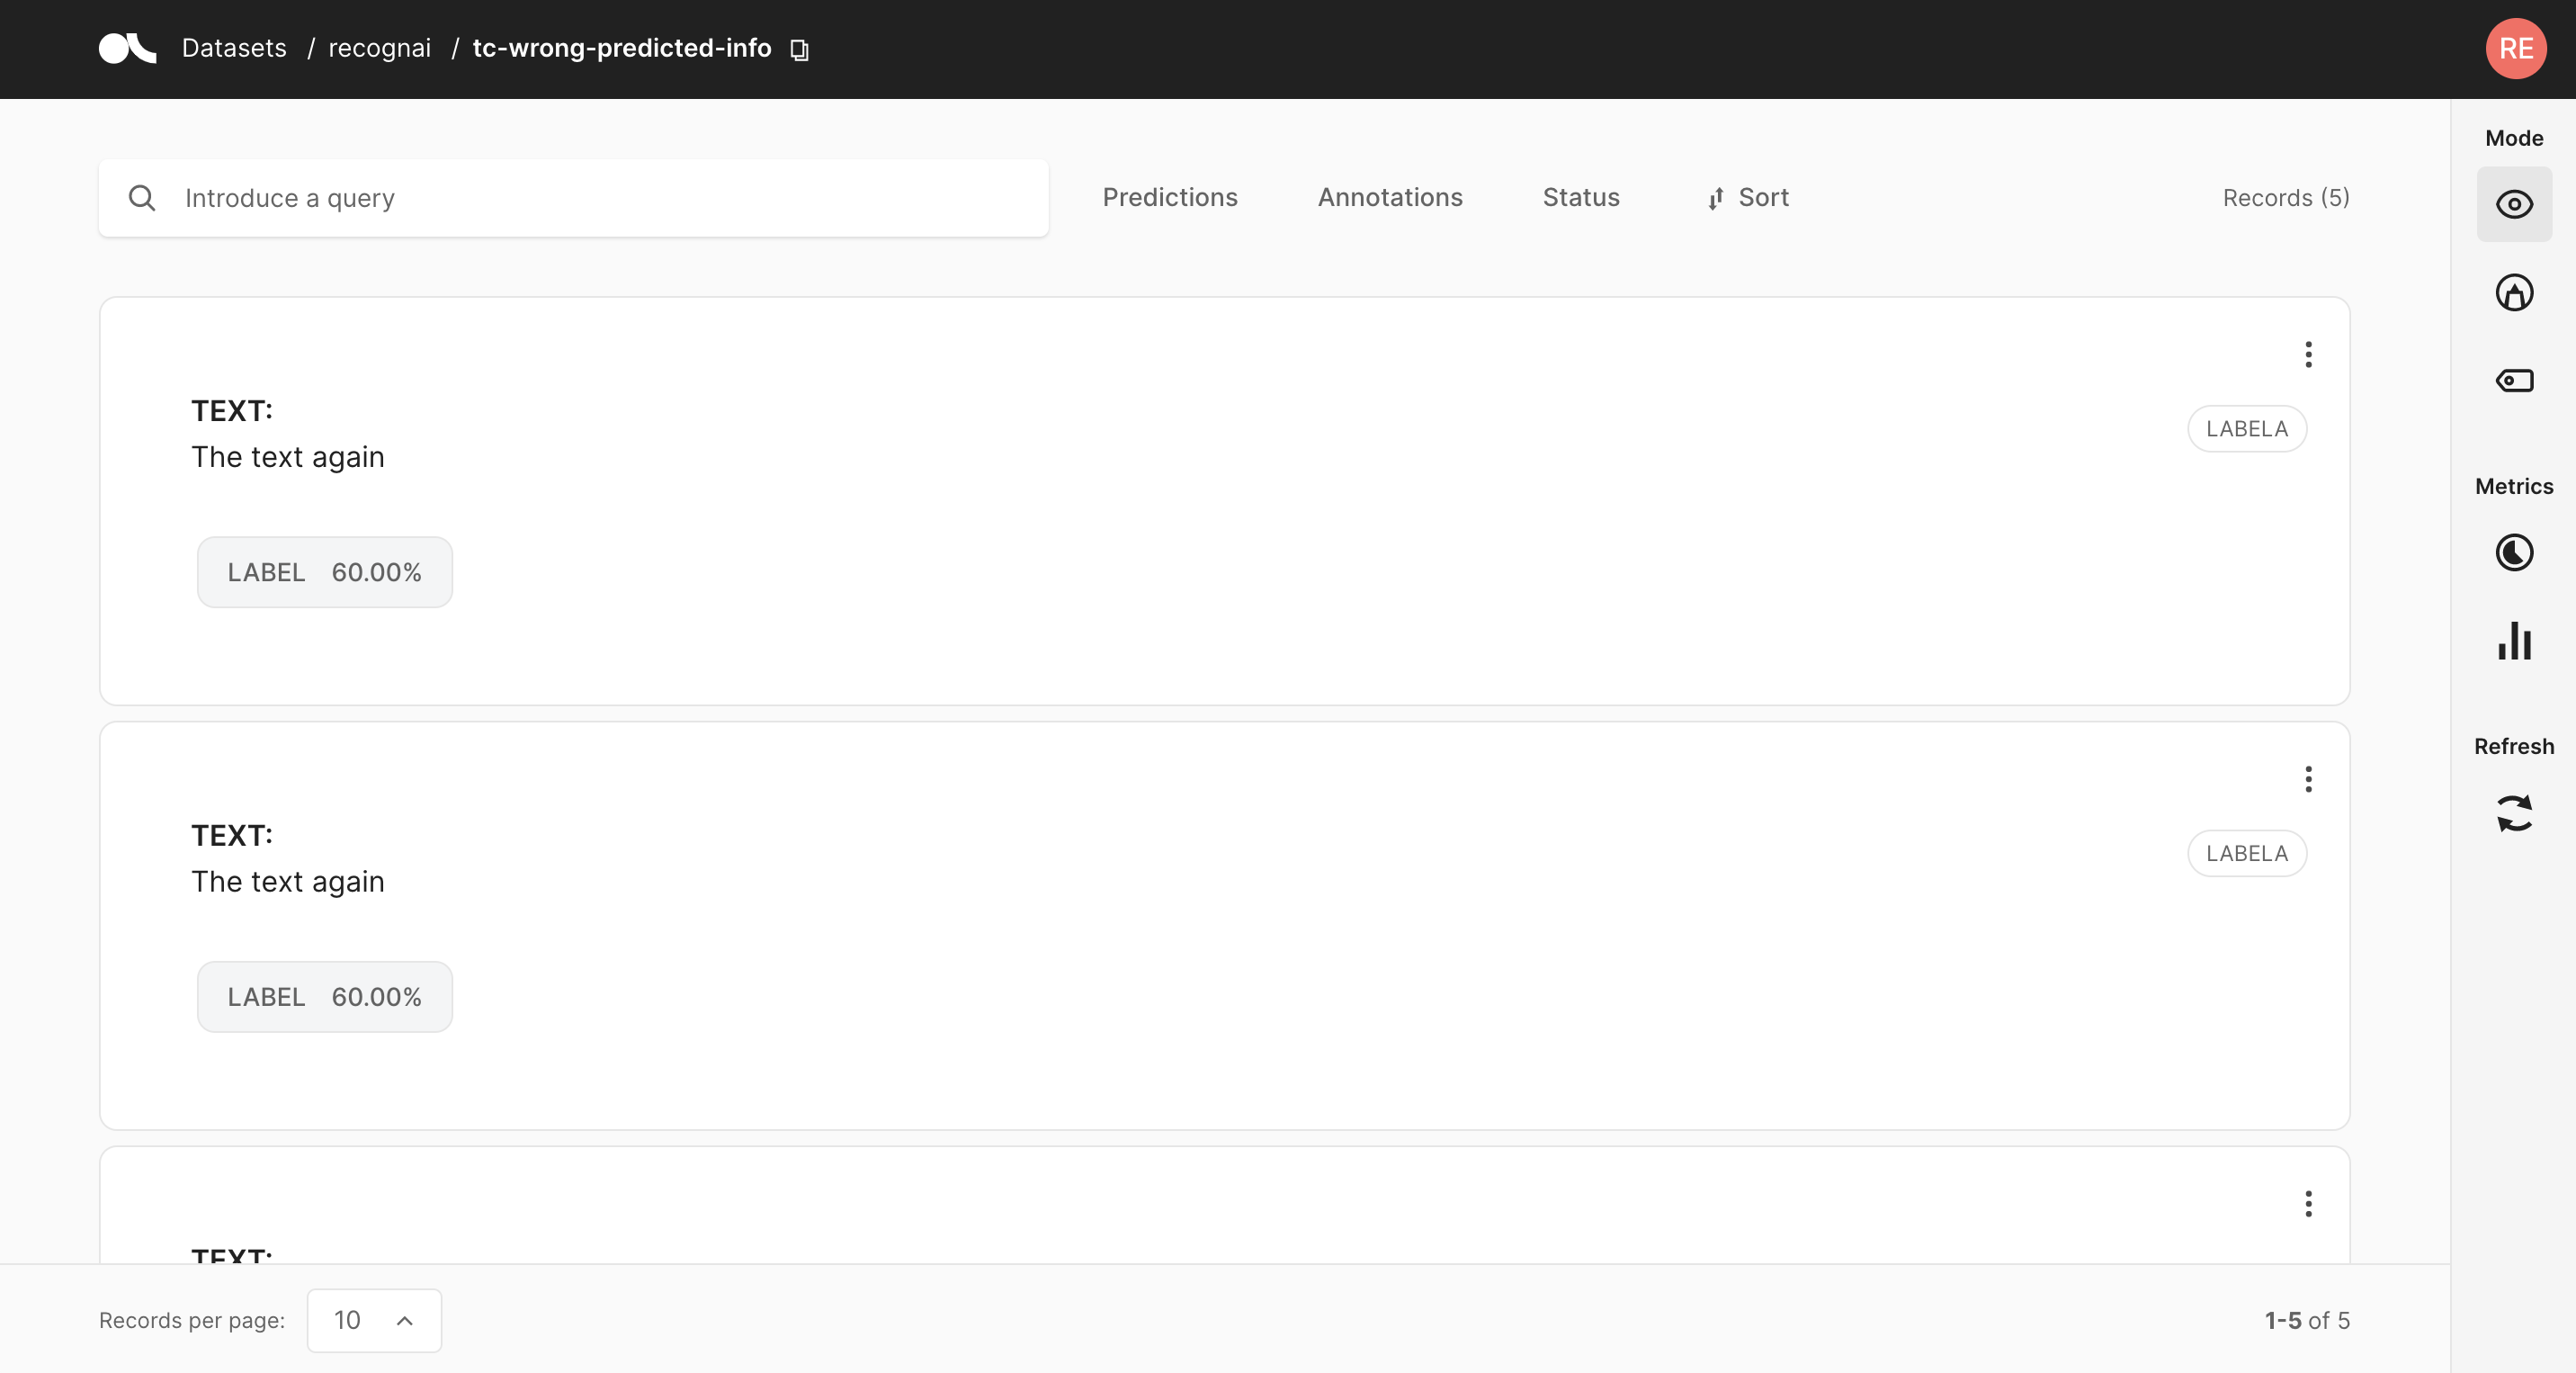Go to the Datasets breadcrumb
The width and height of the screenshot is (2576, 1373).
234,48
